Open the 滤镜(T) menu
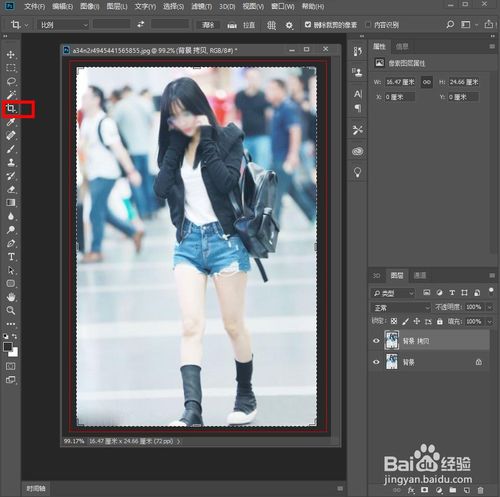 pos(202,6)
